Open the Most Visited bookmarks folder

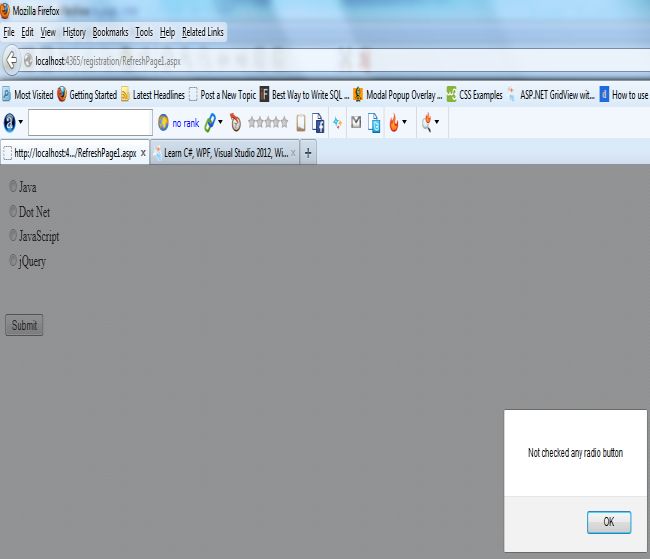[28, 95]
